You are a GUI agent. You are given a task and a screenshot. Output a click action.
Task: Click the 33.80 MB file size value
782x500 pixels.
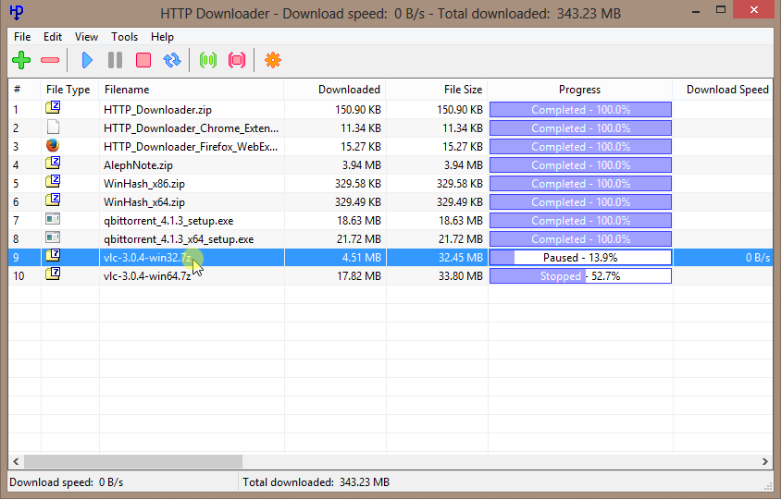coord(460,276)
